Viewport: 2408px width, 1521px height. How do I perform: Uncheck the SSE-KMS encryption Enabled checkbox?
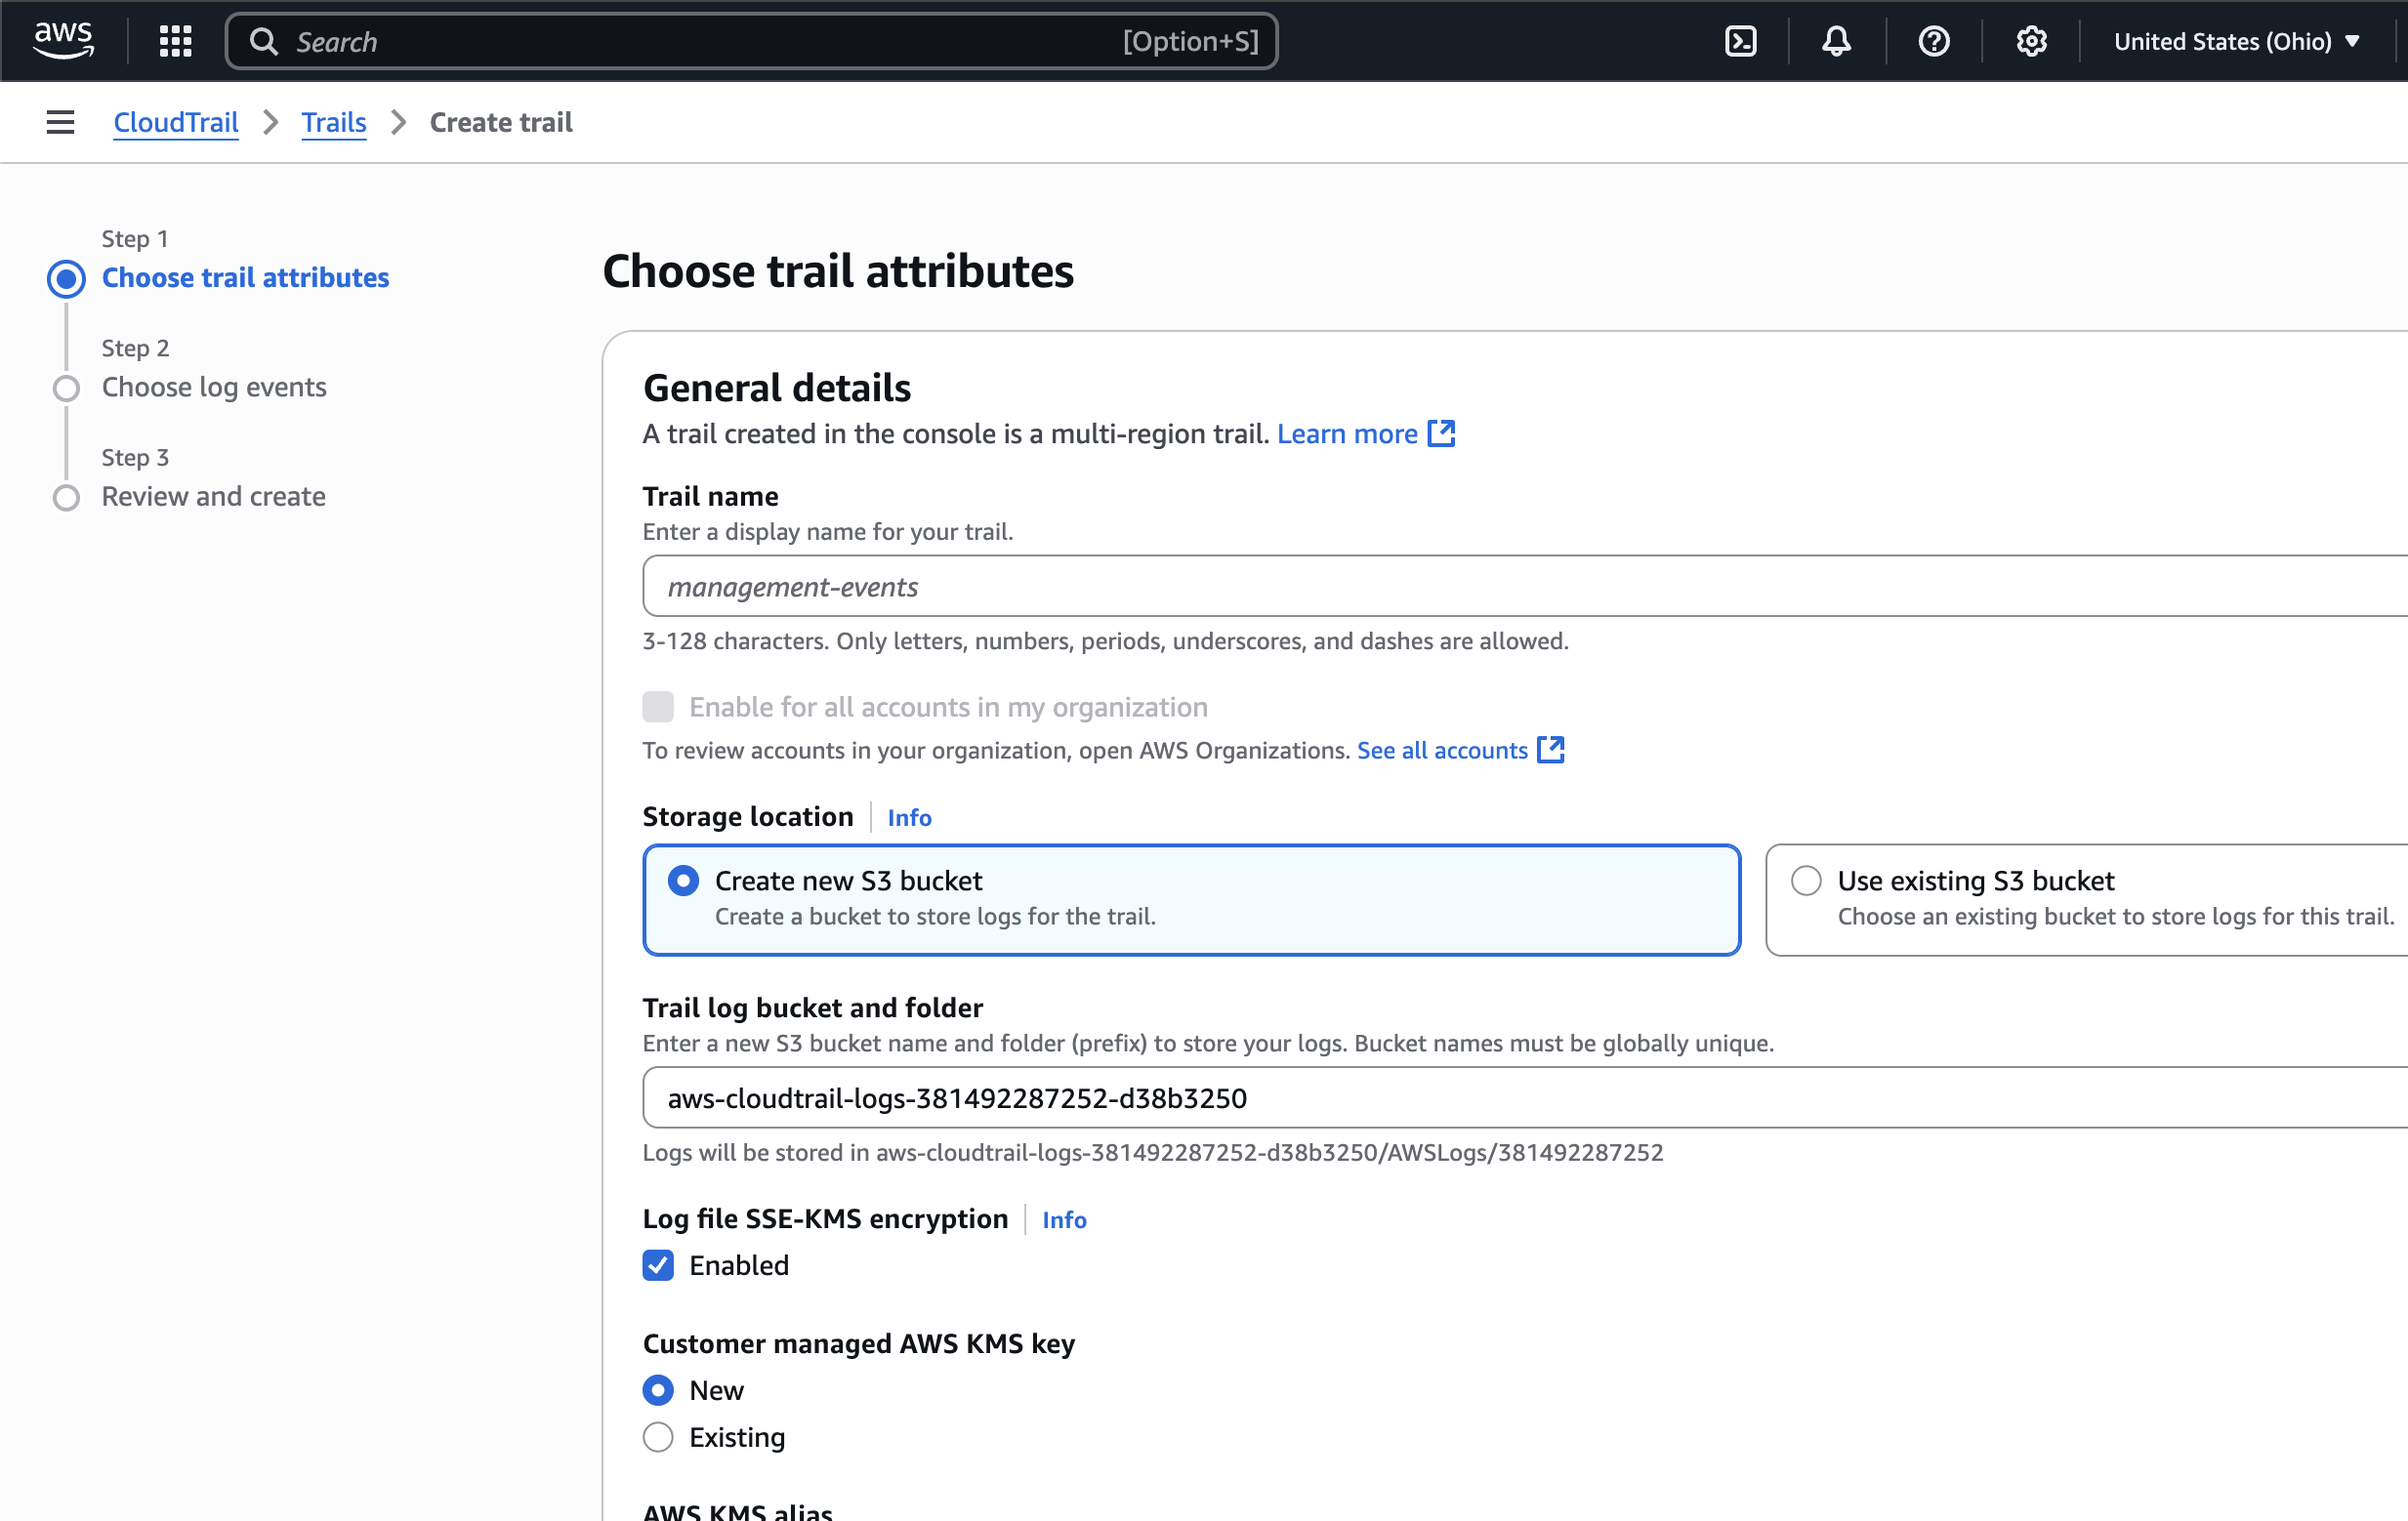pos(658,1265)
